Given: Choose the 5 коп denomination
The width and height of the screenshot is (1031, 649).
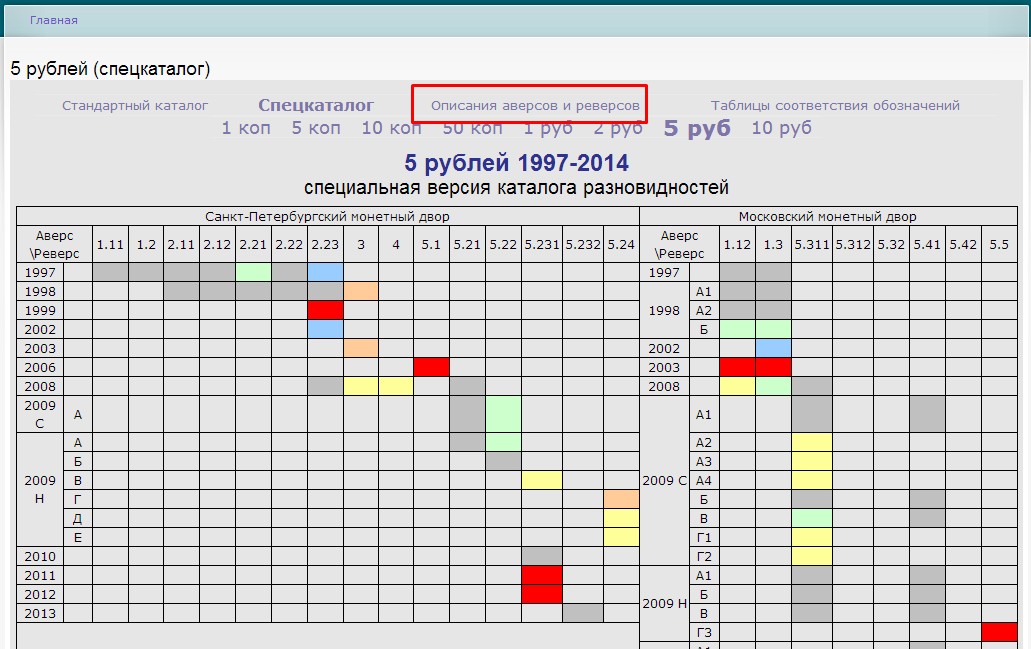Looking at the screenshot, I should [x=316, y=128].
